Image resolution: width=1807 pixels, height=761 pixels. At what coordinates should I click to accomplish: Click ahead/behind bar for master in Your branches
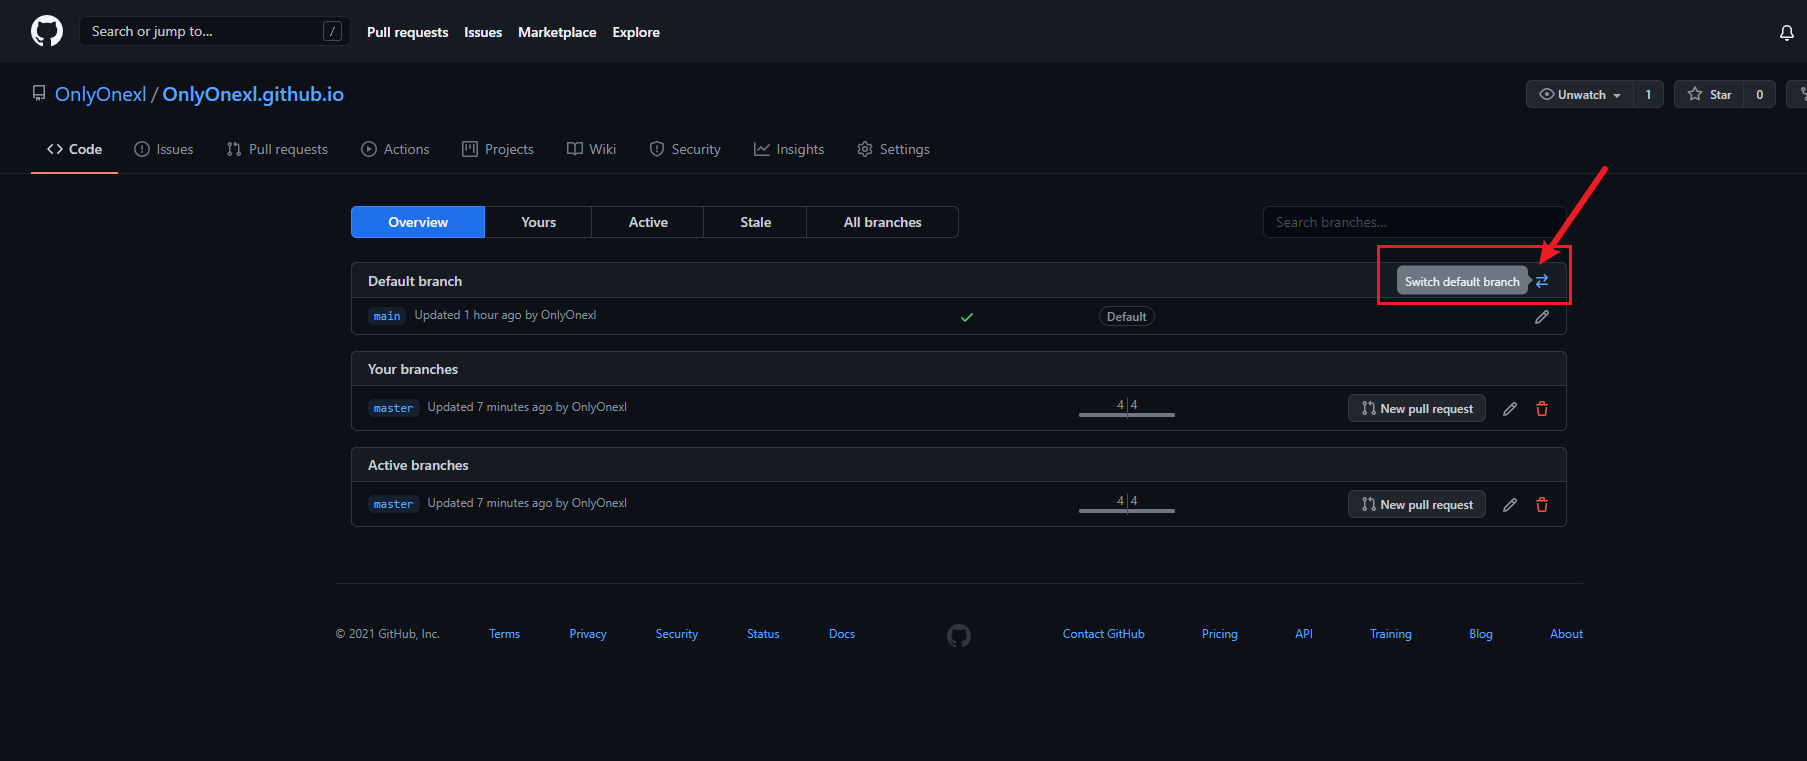(x=1127, y=407)
